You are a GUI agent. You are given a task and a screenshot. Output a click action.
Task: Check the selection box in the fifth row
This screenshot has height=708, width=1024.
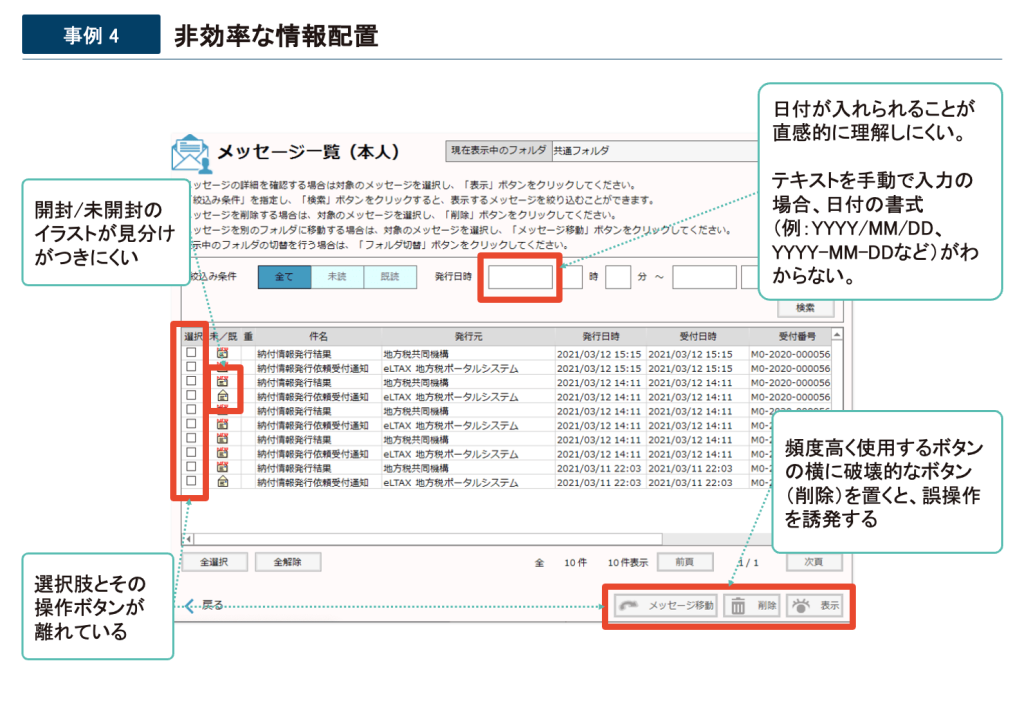coord(191,410)
